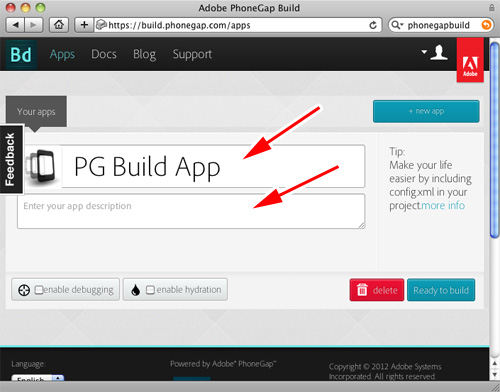The width and height of the screenshot is (500, 392).
Task: Tick the enable debugging checkbox
Action: point(39,290)
